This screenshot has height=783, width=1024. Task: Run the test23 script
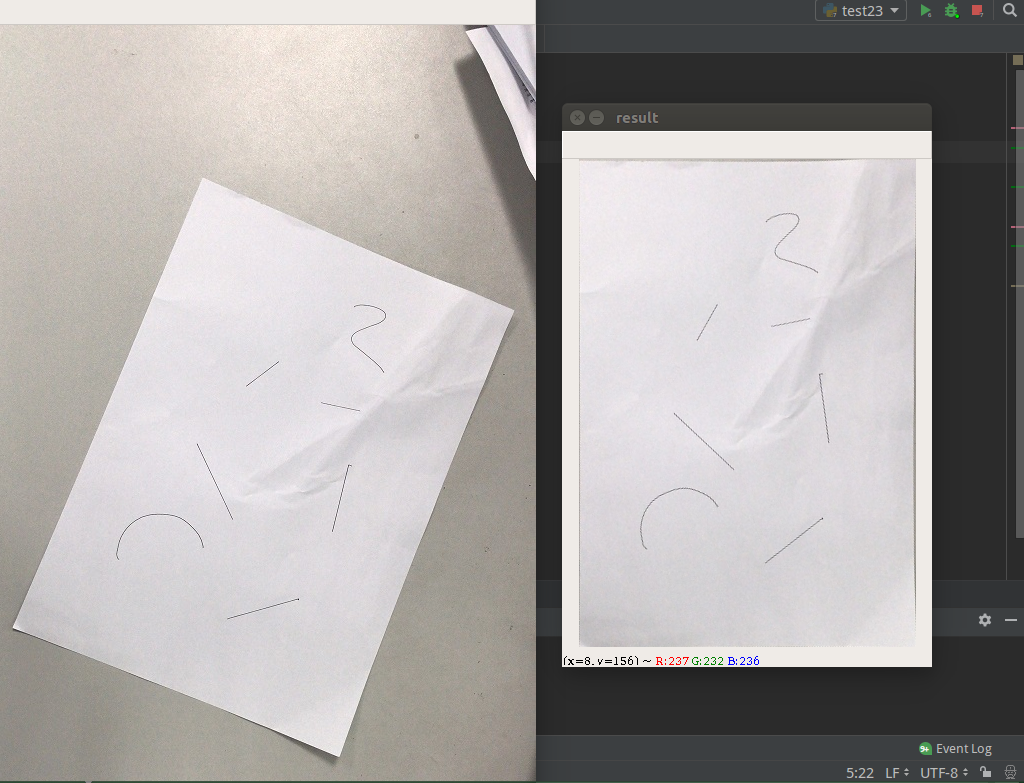click(925, 10)
